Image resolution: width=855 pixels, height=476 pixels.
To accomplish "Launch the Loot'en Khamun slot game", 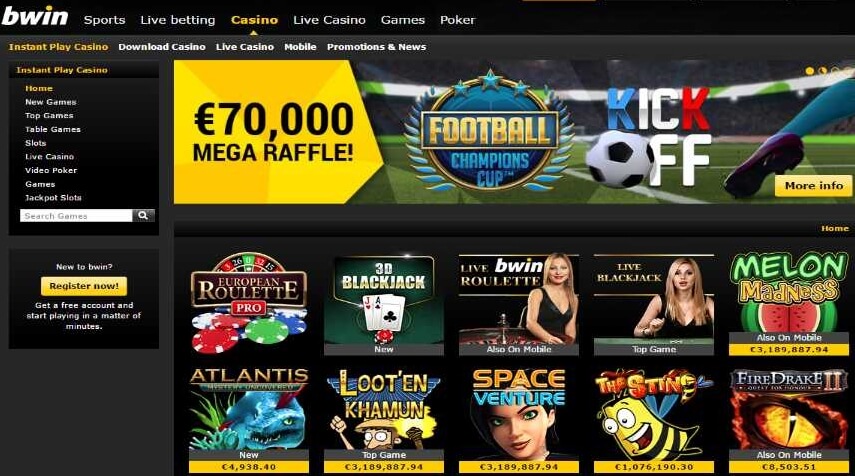I will 383,420.
